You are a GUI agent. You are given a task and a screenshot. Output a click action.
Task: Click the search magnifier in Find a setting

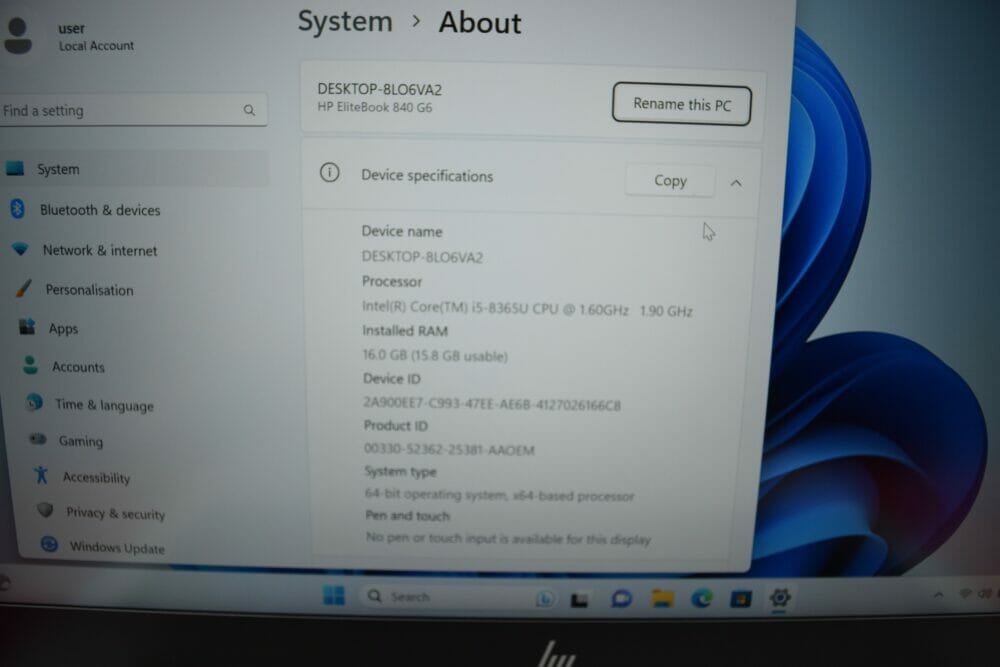tap(249, 110)
